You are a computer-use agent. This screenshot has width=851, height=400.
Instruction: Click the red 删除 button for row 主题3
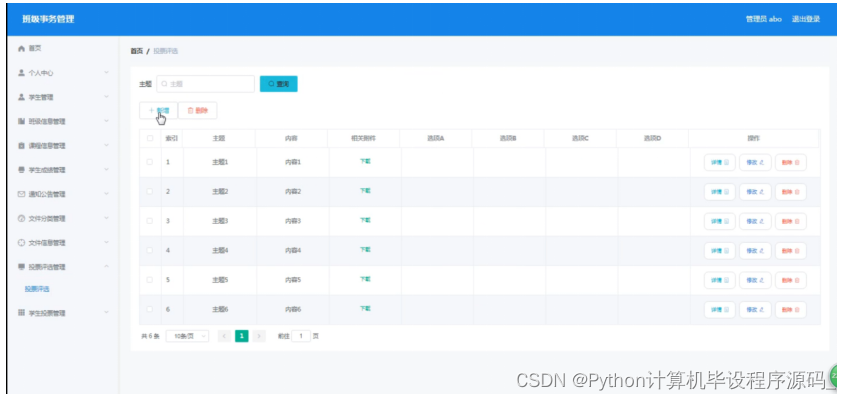[790, 221]
